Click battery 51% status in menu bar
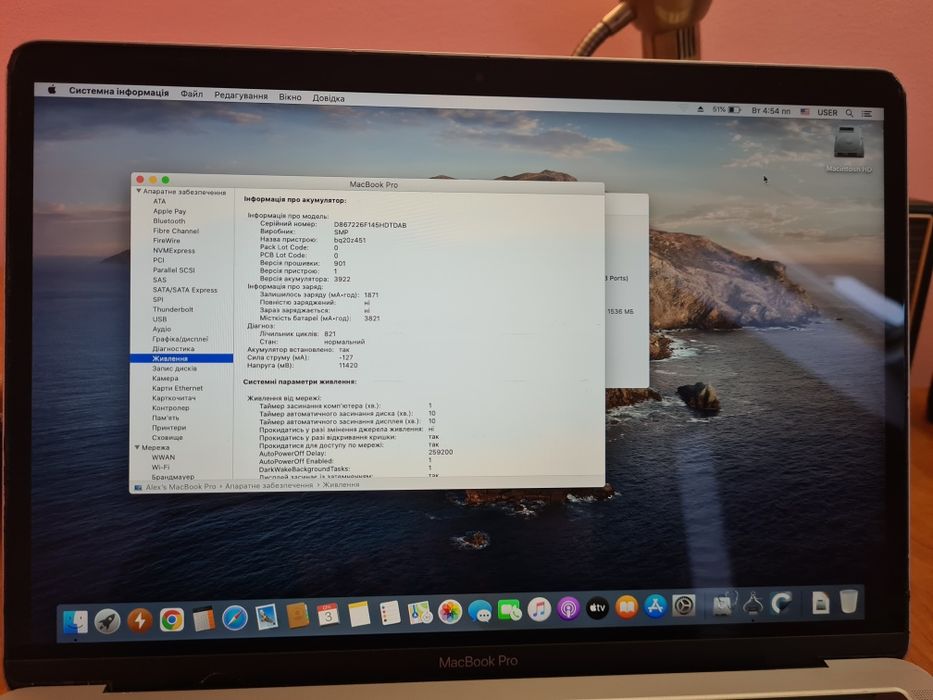 [x=727, y=110]
